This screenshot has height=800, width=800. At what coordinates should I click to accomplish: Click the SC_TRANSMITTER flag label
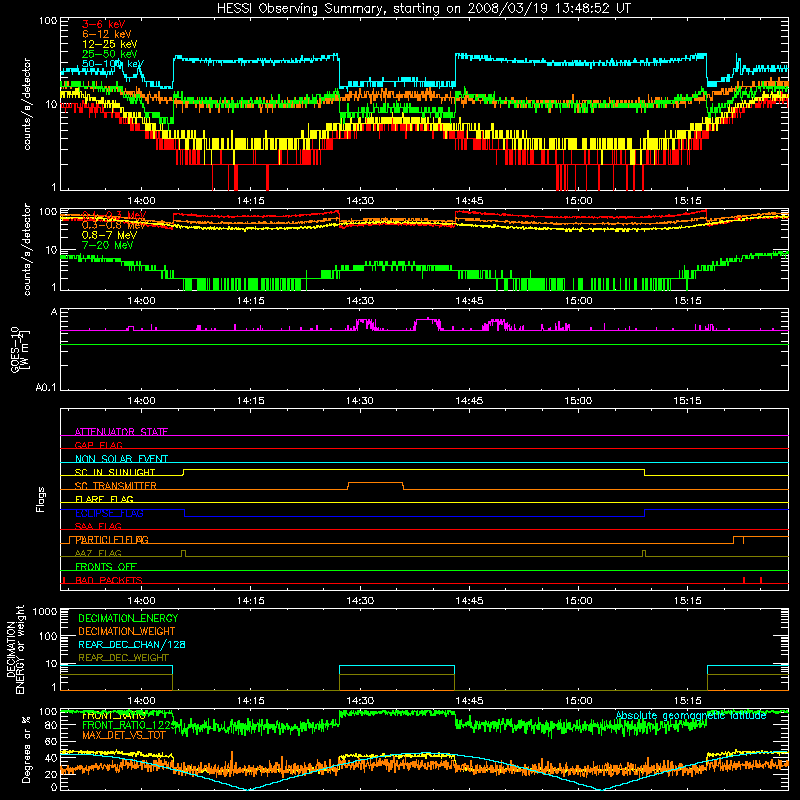coord(116,486)
